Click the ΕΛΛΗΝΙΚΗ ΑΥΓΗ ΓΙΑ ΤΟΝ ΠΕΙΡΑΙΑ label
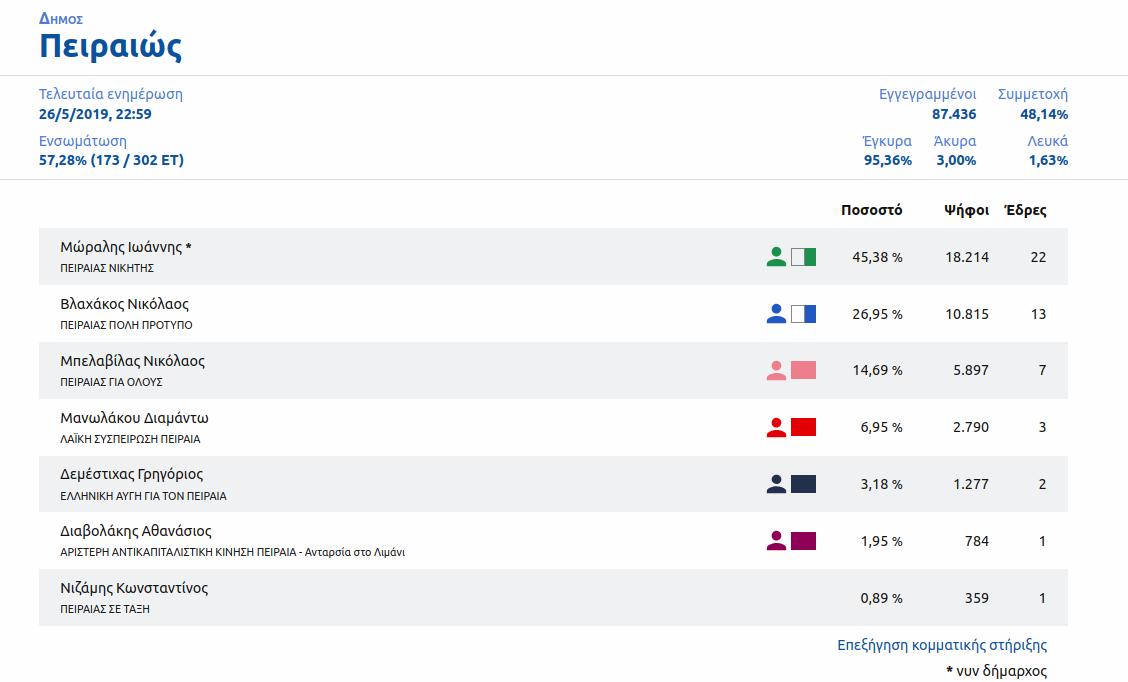This screenshot has height=682, width=1128. tap(143, 496)
